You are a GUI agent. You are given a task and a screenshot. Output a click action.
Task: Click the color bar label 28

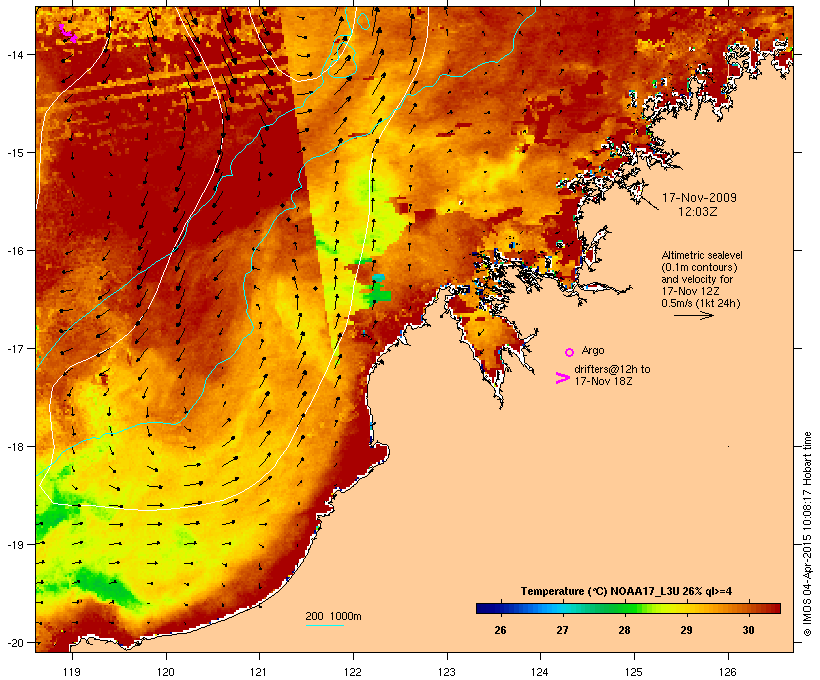click(x=624, y=630)
